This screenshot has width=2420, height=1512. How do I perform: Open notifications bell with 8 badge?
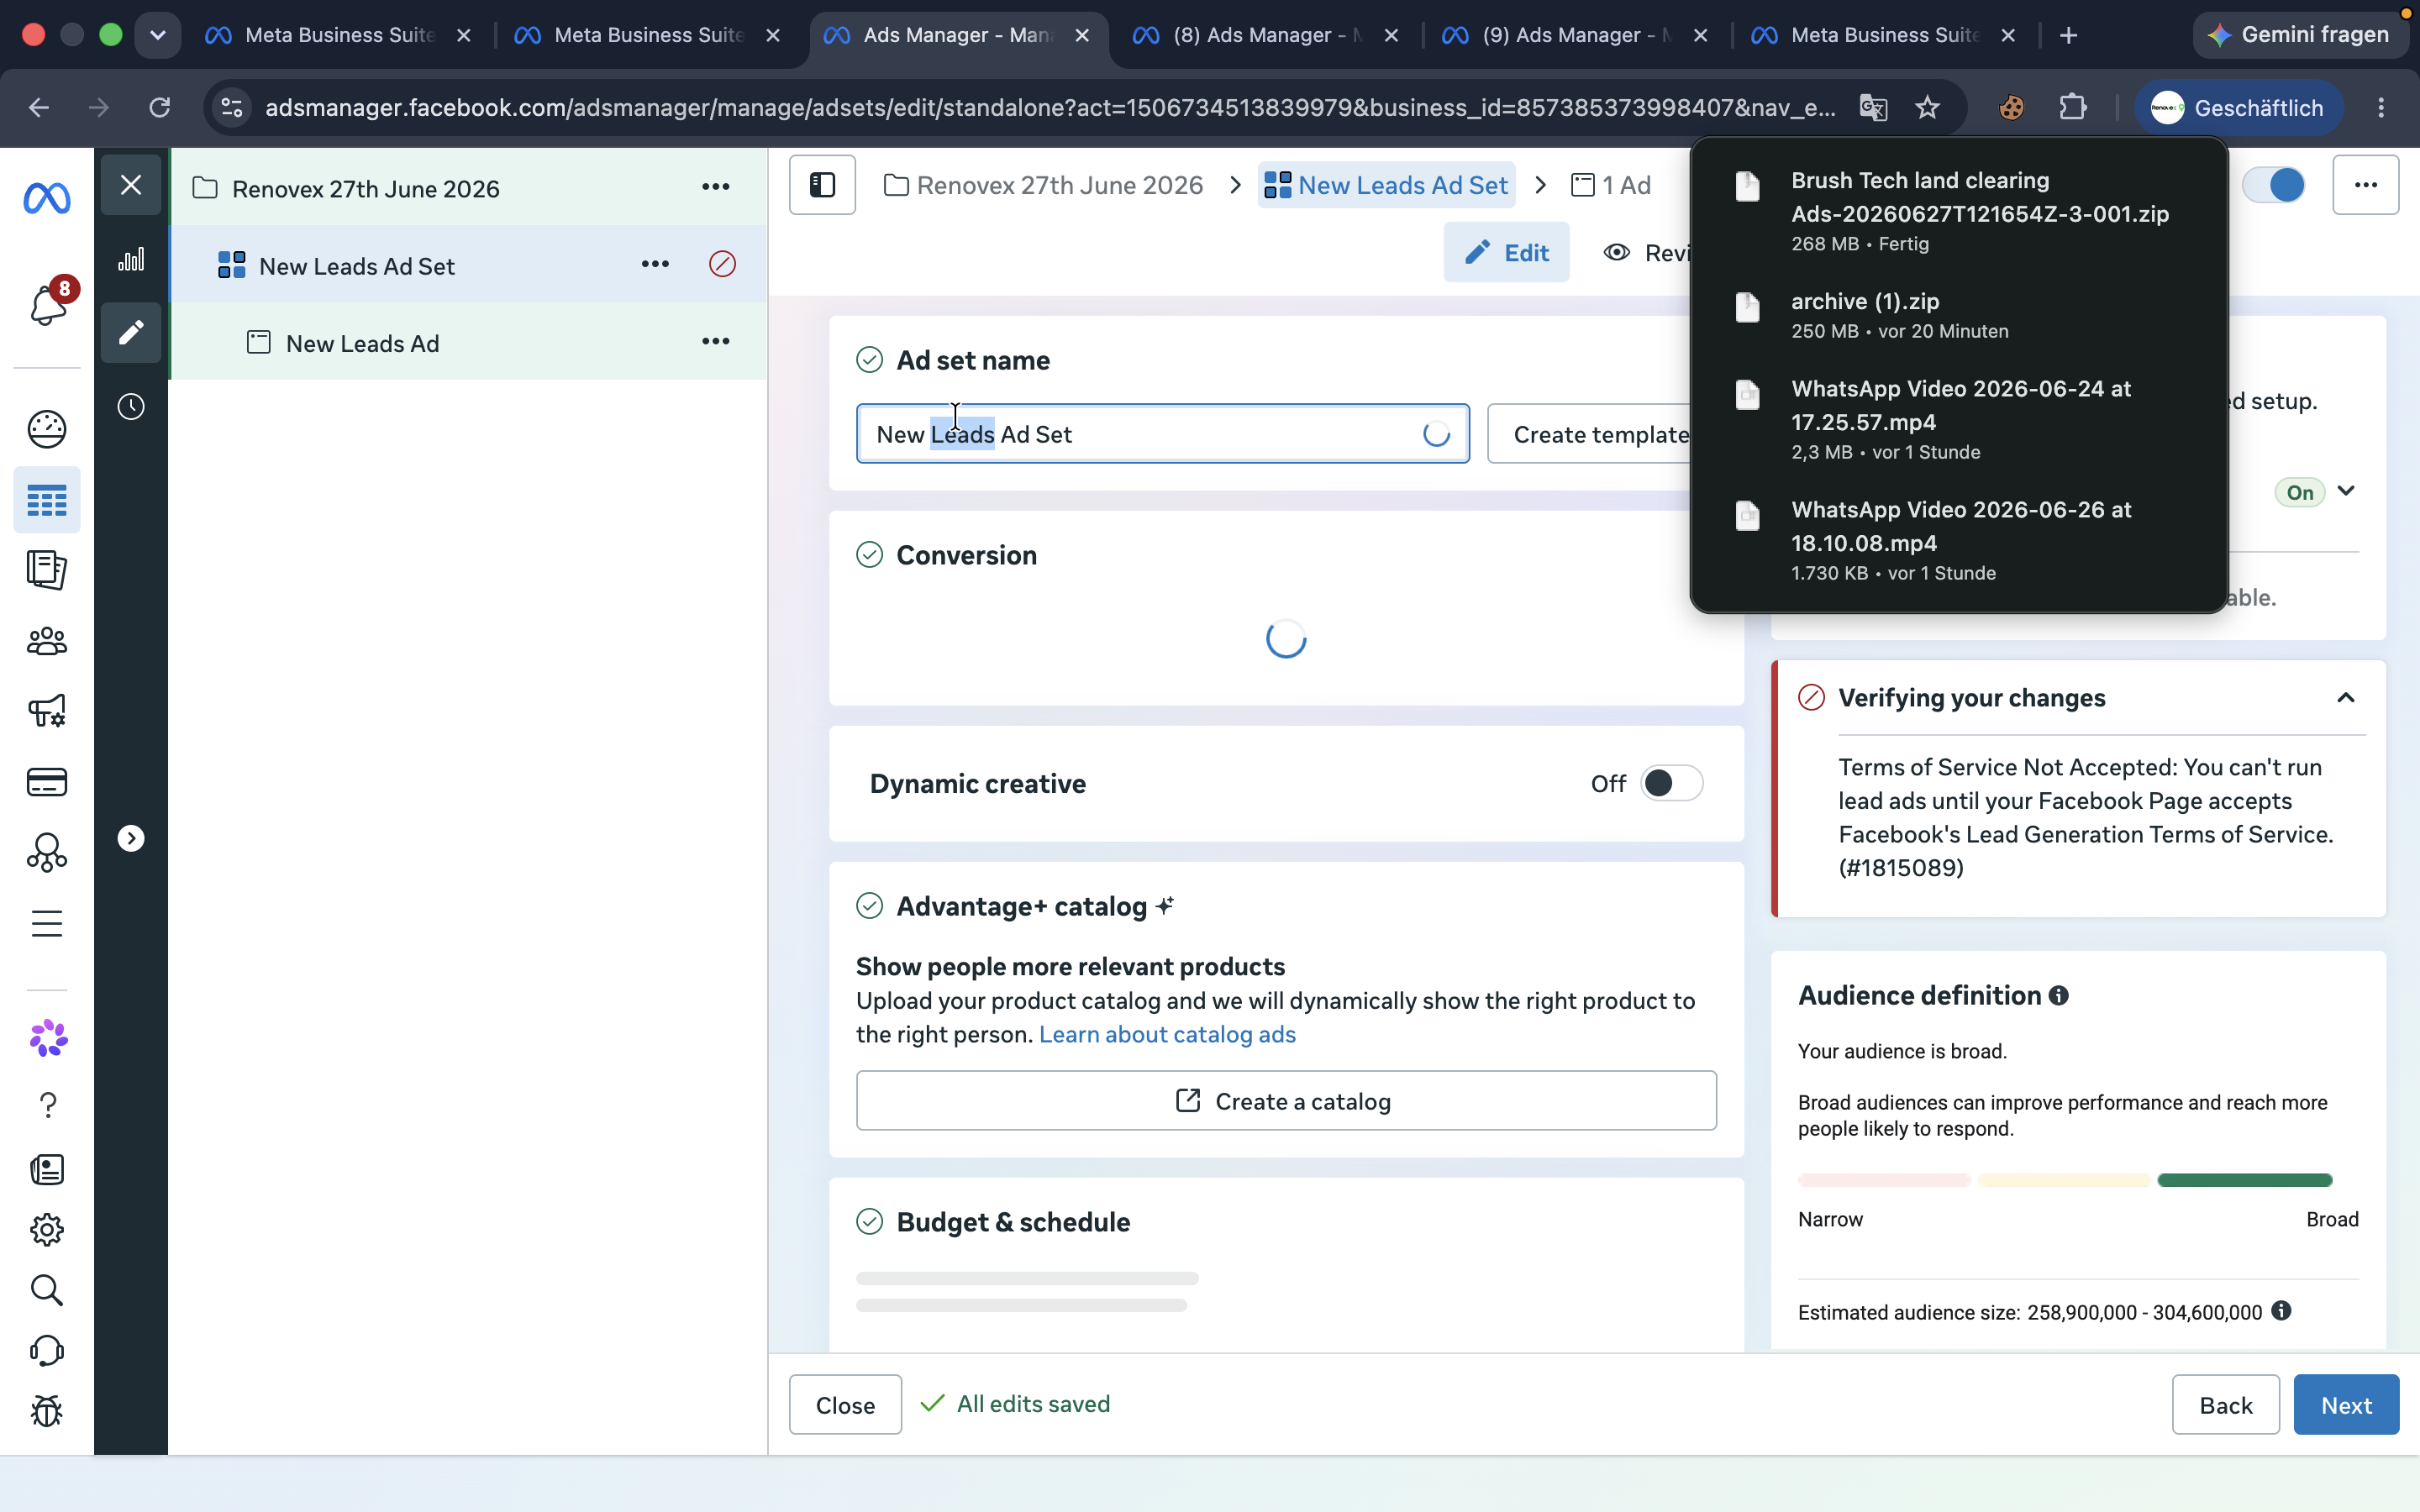click(x=48, y=303)
